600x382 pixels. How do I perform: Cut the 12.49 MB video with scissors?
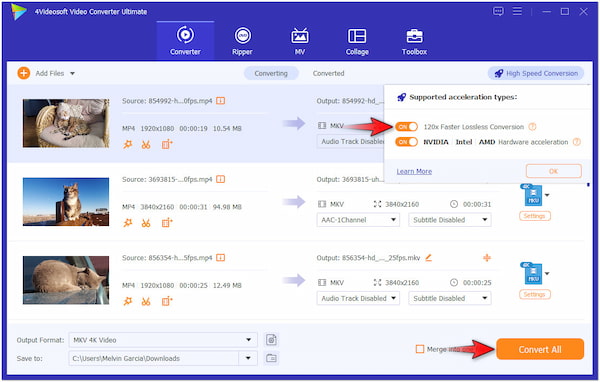(146, 302)
